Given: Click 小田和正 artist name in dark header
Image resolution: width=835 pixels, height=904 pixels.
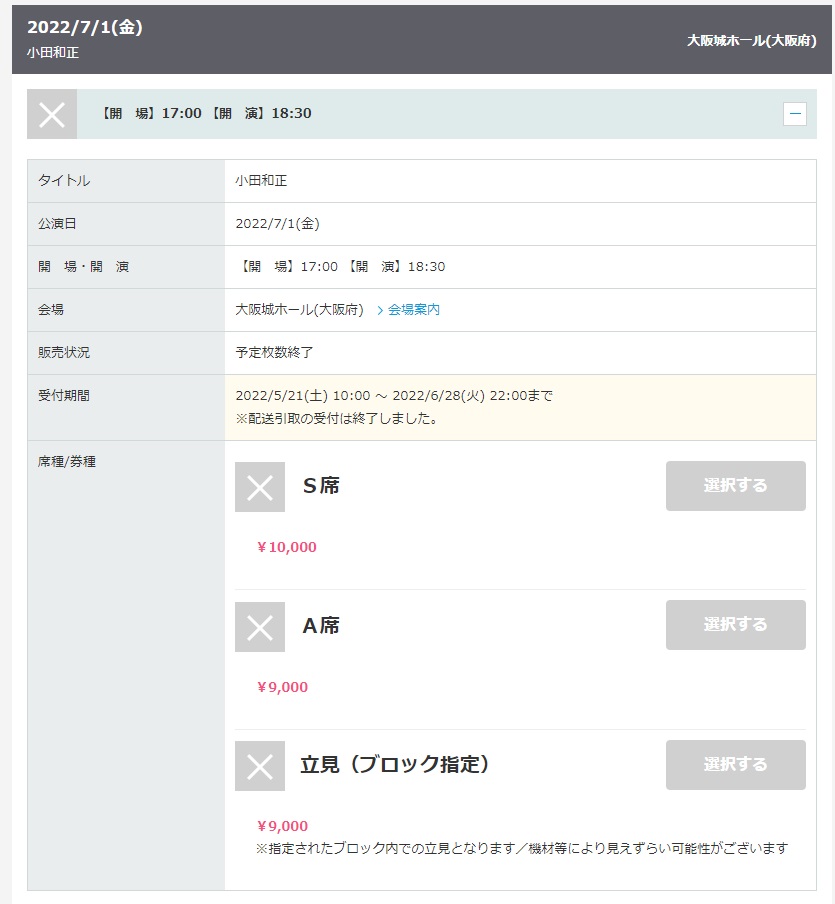Looking at the screenshot, I should 53,53.
